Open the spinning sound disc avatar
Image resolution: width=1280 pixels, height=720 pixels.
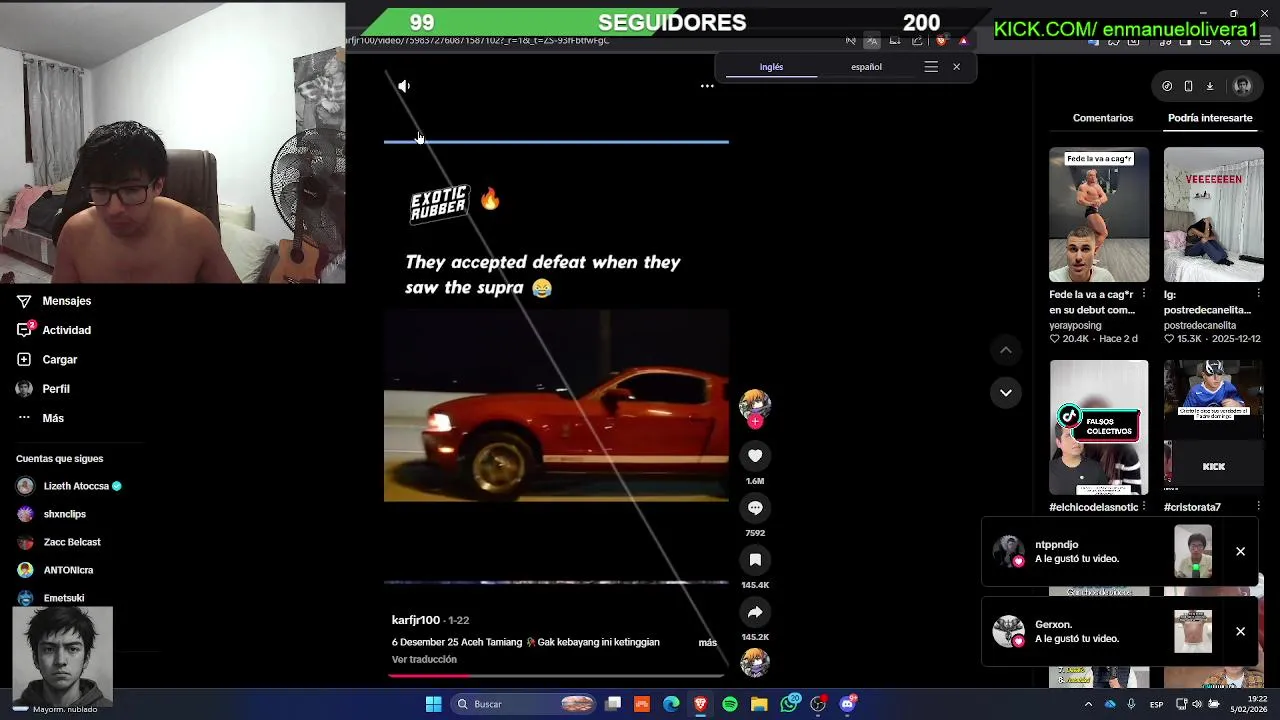[x=755, y=662]
